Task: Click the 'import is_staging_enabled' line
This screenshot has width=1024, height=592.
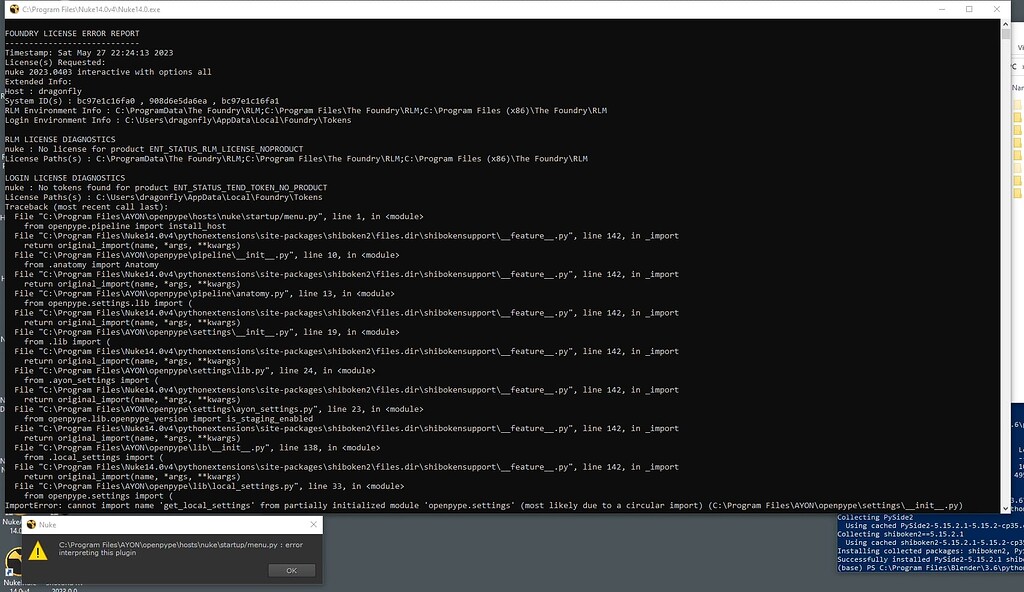Action: coord(168,419)
